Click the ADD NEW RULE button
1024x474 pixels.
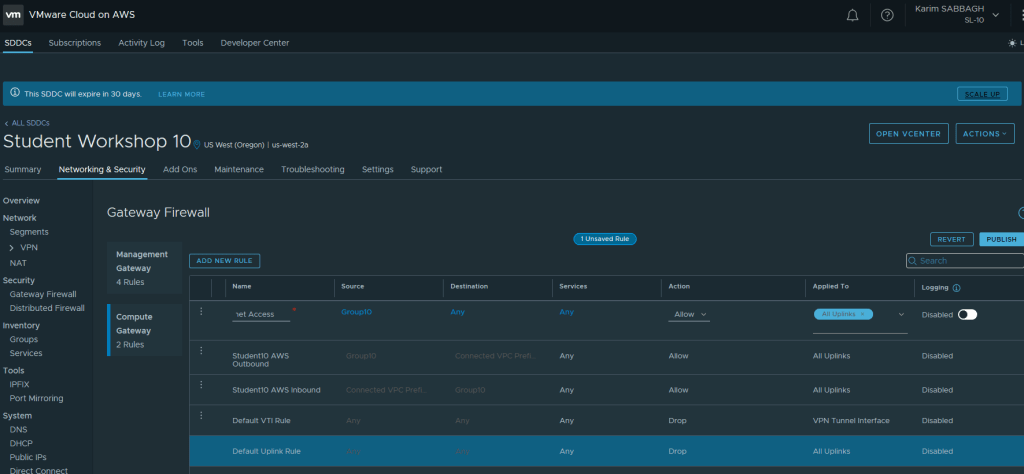tap(224, 261)
